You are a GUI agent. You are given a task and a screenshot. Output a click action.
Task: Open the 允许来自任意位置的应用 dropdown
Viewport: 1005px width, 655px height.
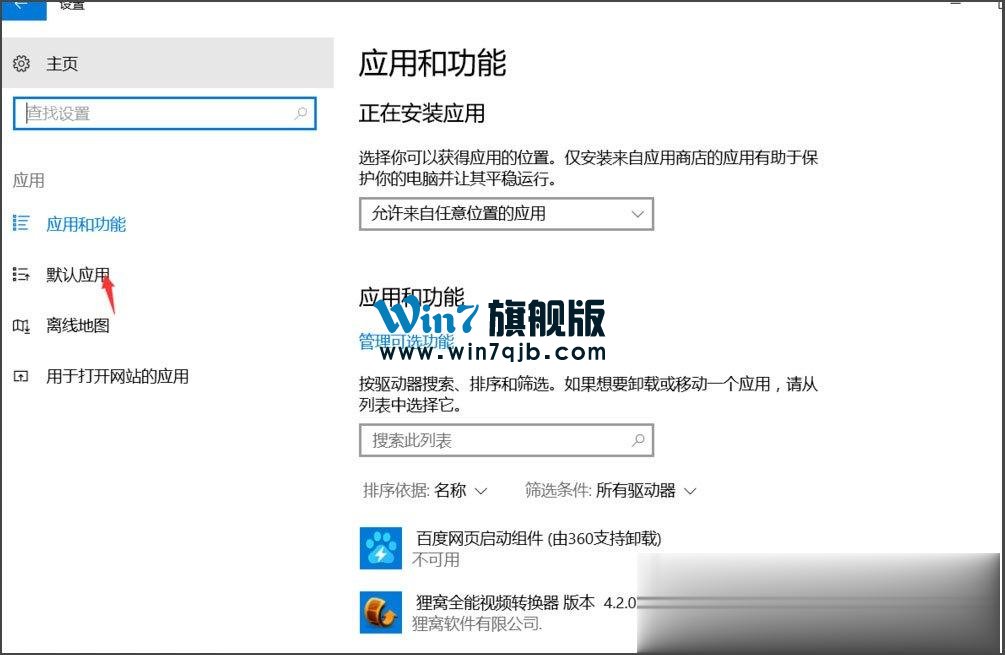tap(505, 214)
